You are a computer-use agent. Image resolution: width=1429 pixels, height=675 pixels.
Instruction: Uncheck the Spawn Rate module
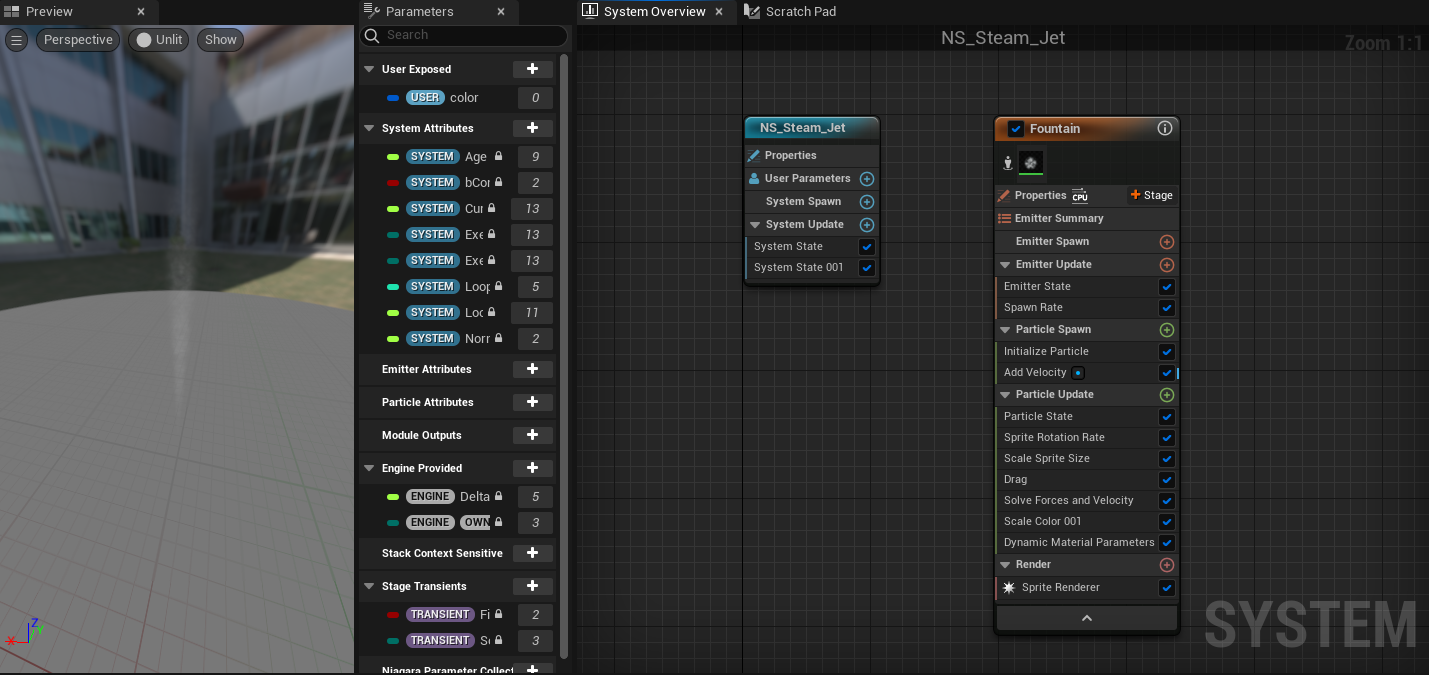coord(1166,308)
